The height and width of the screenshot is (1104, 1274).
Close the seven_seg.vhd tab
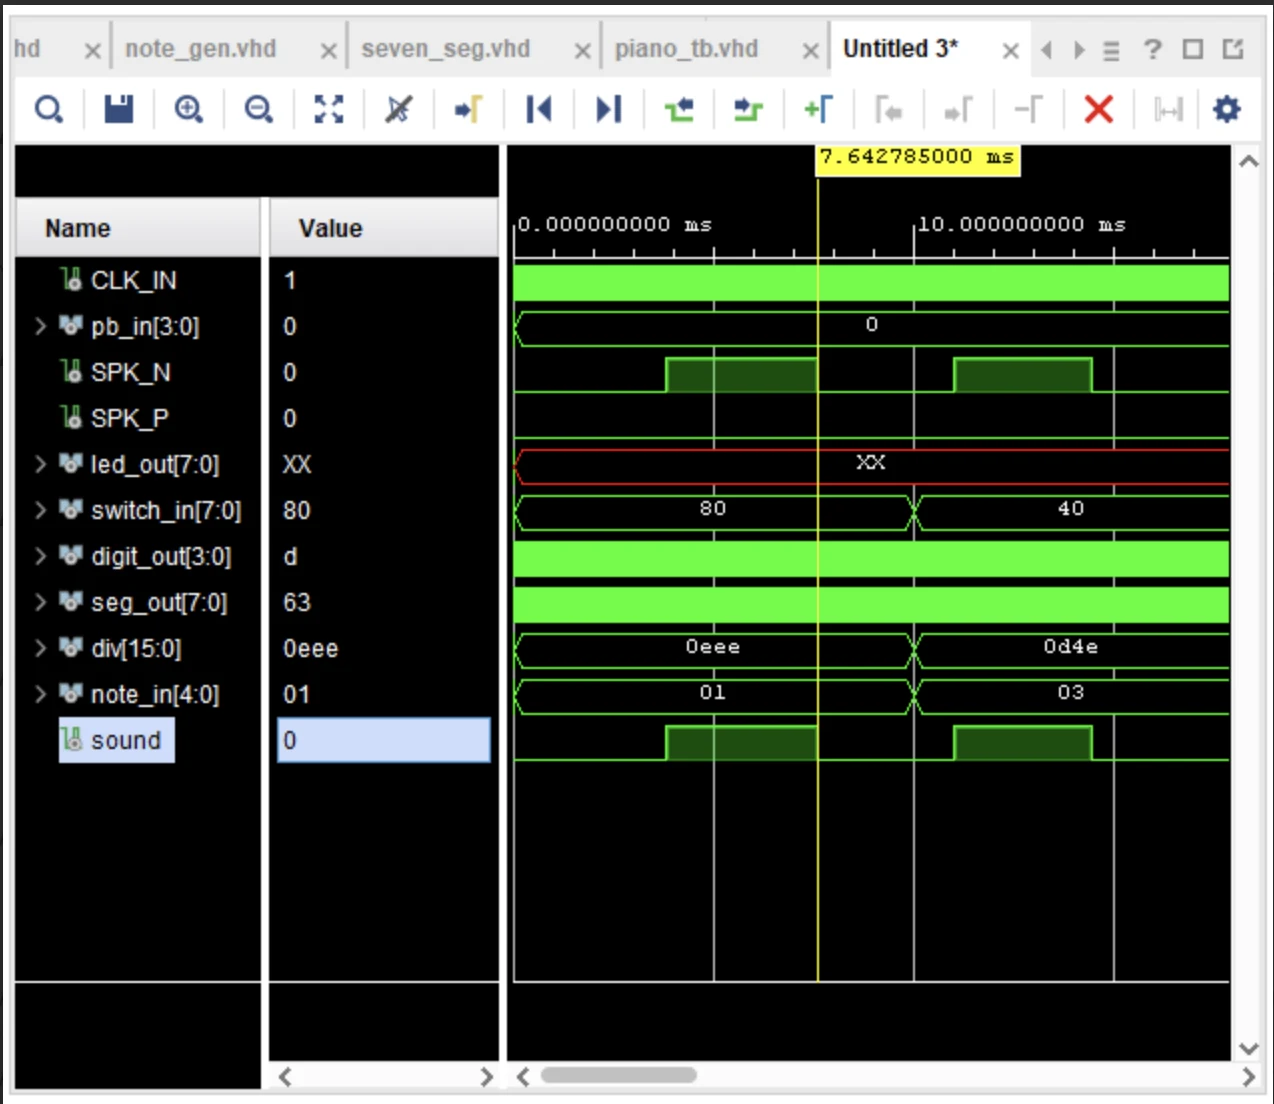tap(582, 50)
